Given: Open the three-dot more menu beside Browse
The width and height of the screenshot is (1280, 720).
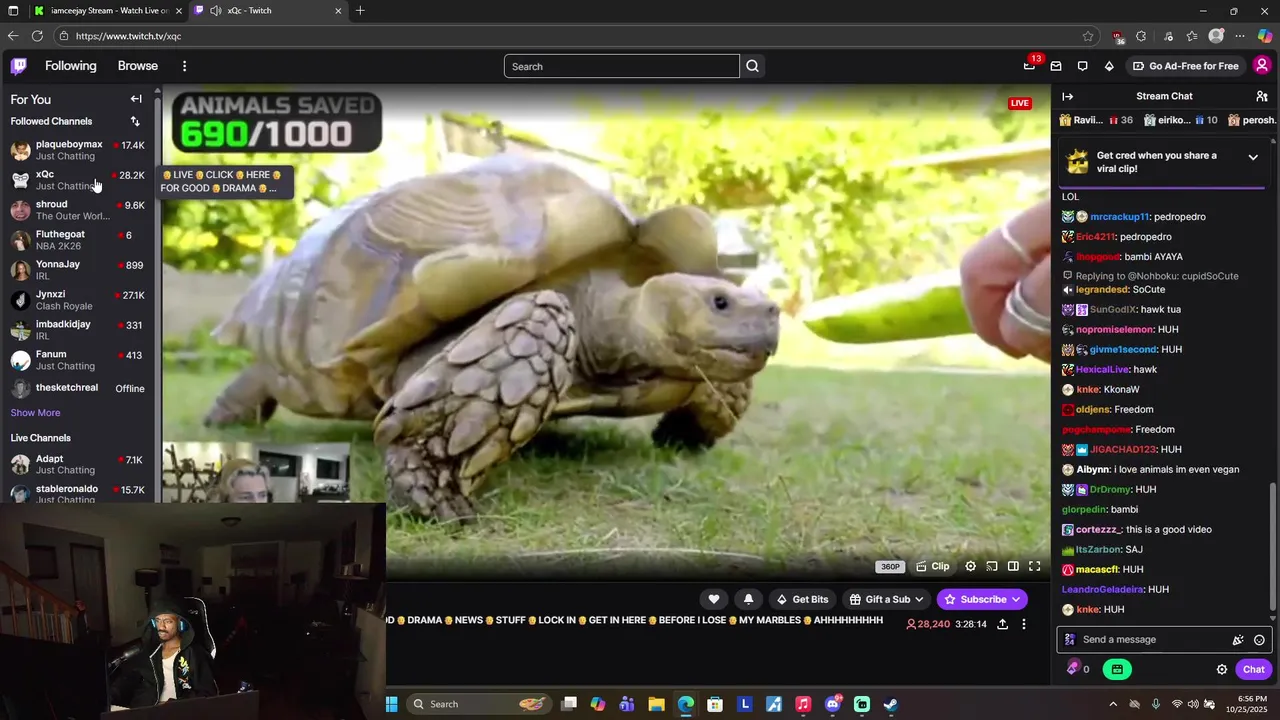Looking at the screenshot, I should click(x=184, y=66).
